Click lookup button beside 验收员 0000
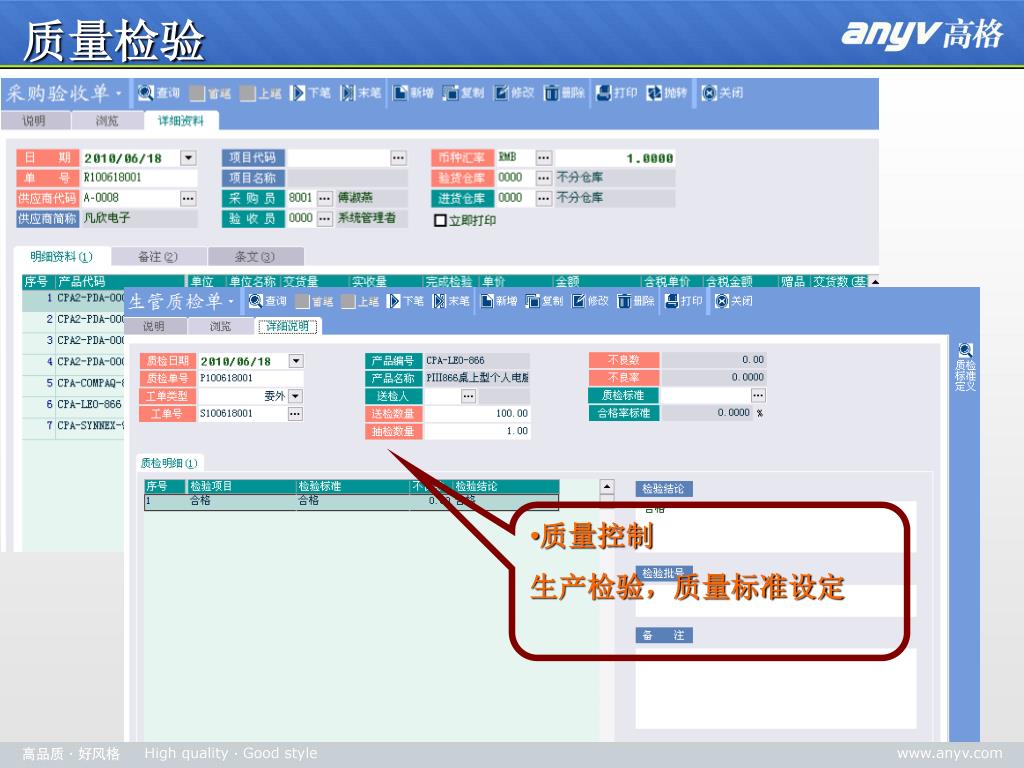Viewport: 1024px width, 768px height. click(x=325, y=219)
